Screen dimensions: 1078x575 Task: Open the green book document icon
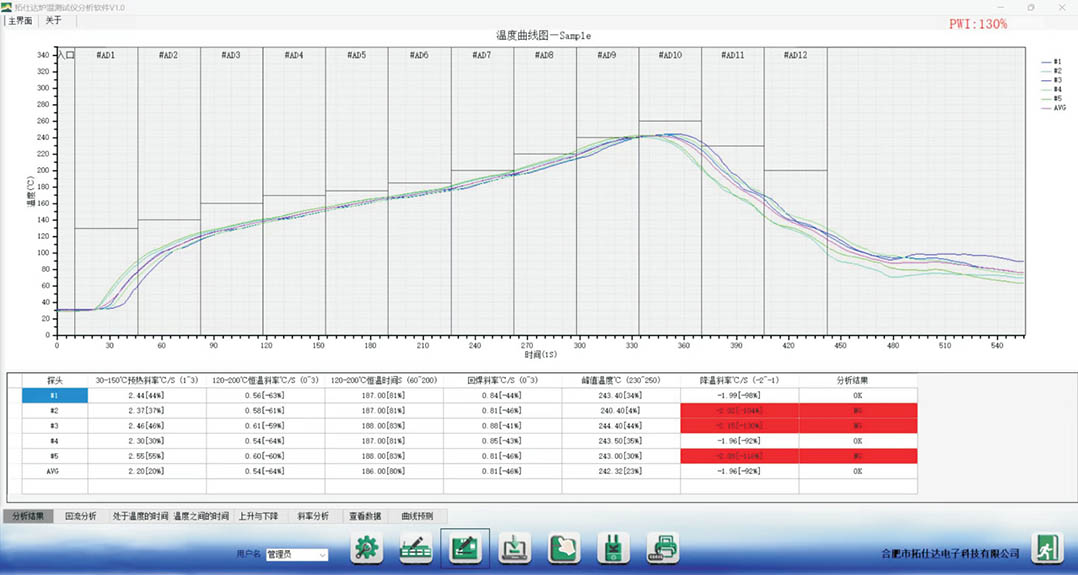[563, 548]
